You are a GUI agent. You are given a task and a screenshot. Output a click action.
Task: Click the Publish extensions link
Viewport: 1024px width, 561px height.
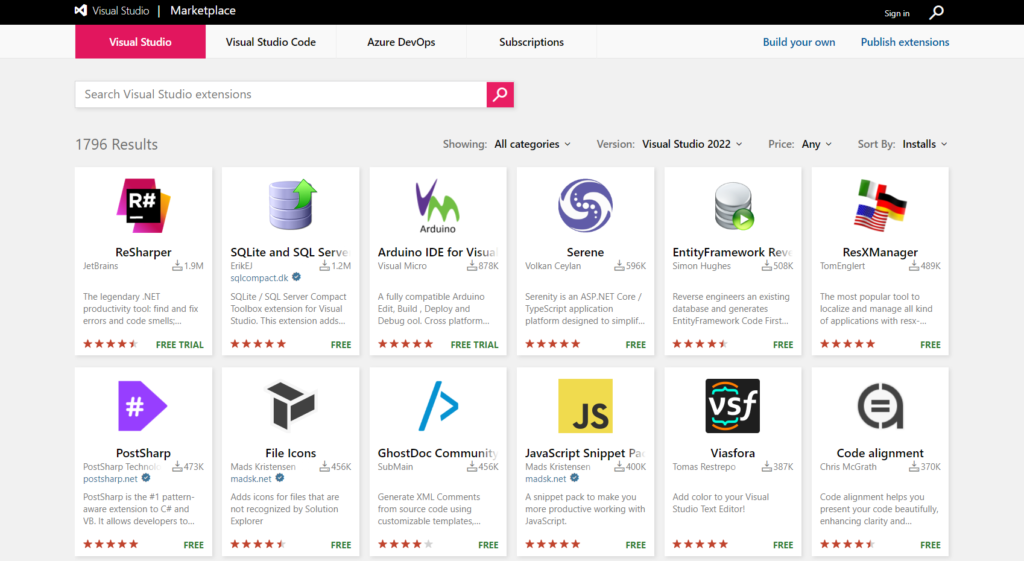point(905,42)
